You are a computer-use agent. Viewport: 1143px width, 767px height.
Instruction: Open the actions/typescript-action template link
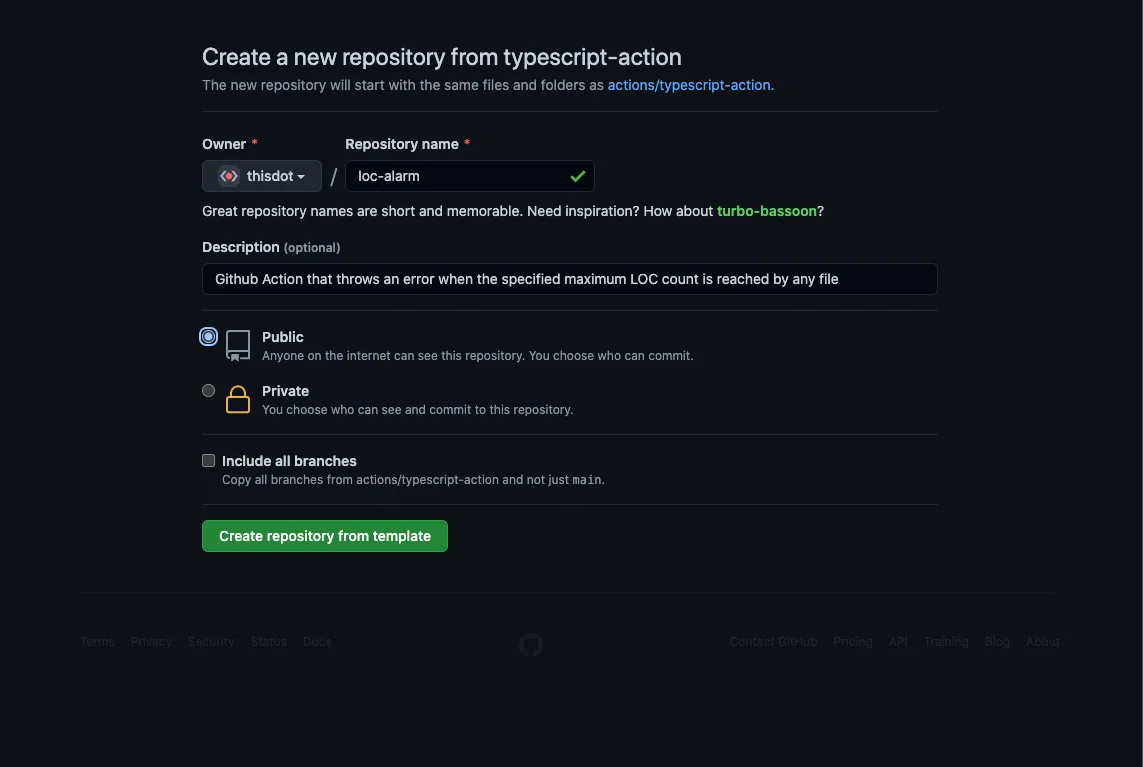coord(688,85)
